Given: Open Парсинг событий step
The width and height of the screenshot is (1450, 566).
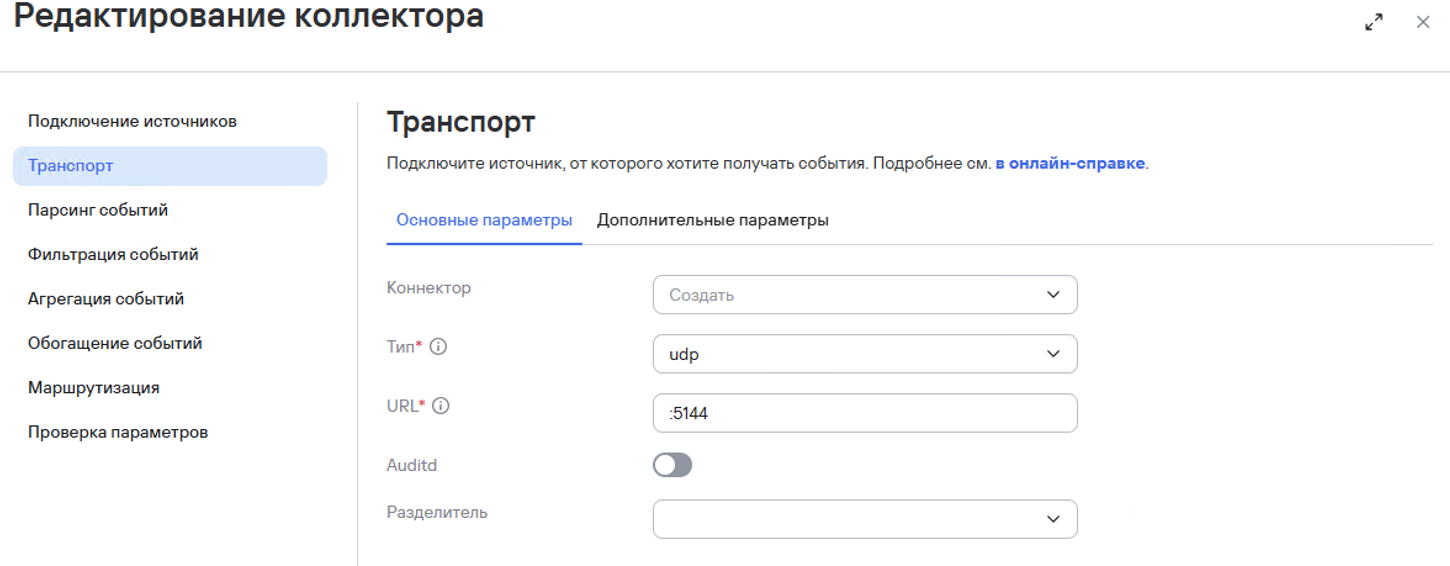Looking at the screenshot, I should tap(98, 210).
